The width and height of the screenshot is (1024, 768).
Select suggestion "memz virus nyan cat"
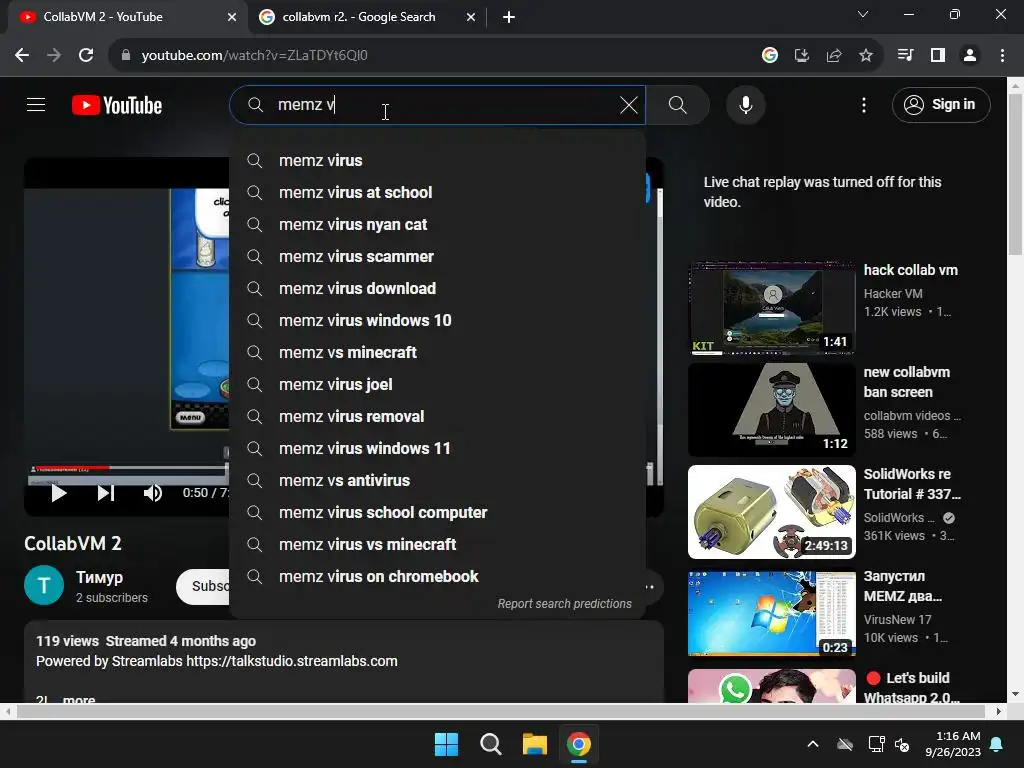[x=437, y=225]
